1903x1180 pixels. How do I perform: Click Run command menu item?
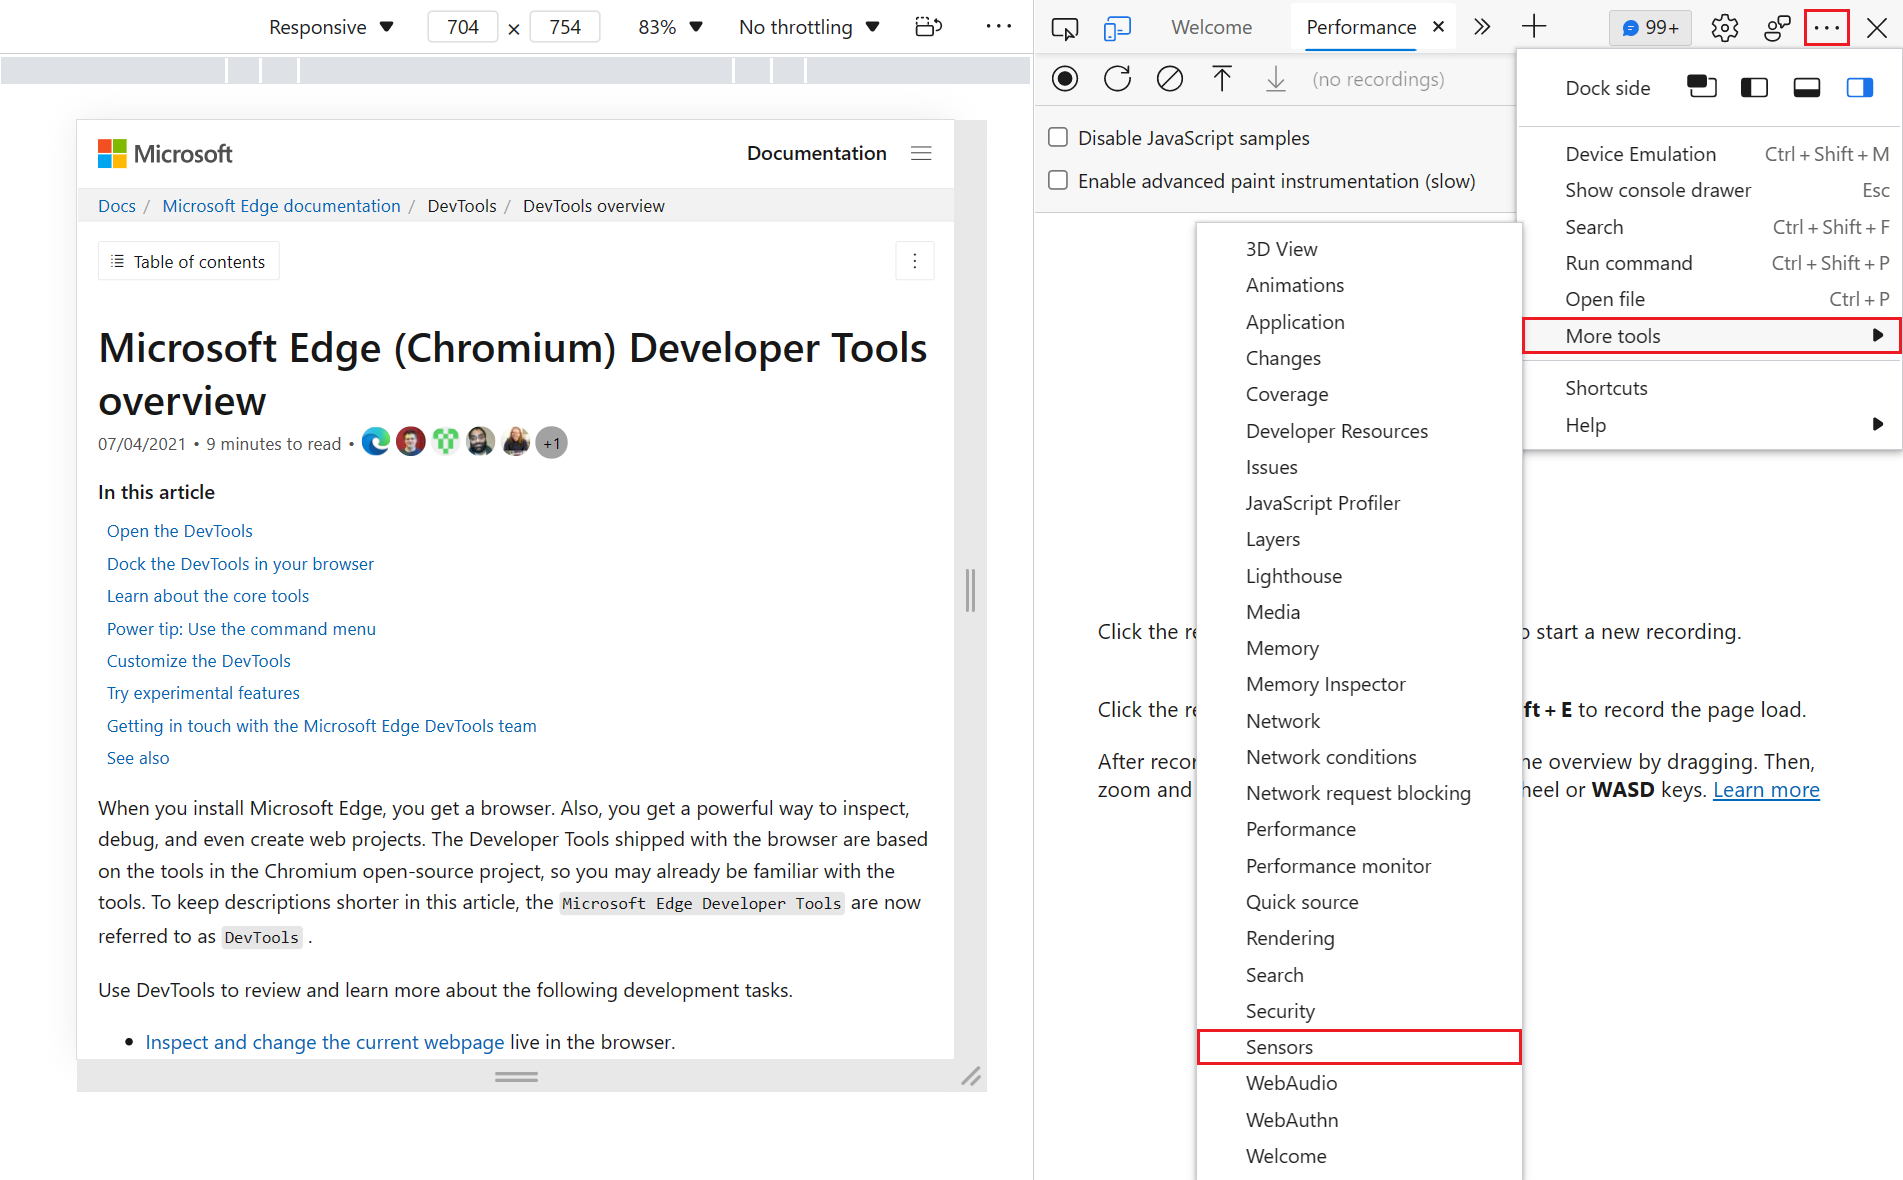click(1711, 263)
